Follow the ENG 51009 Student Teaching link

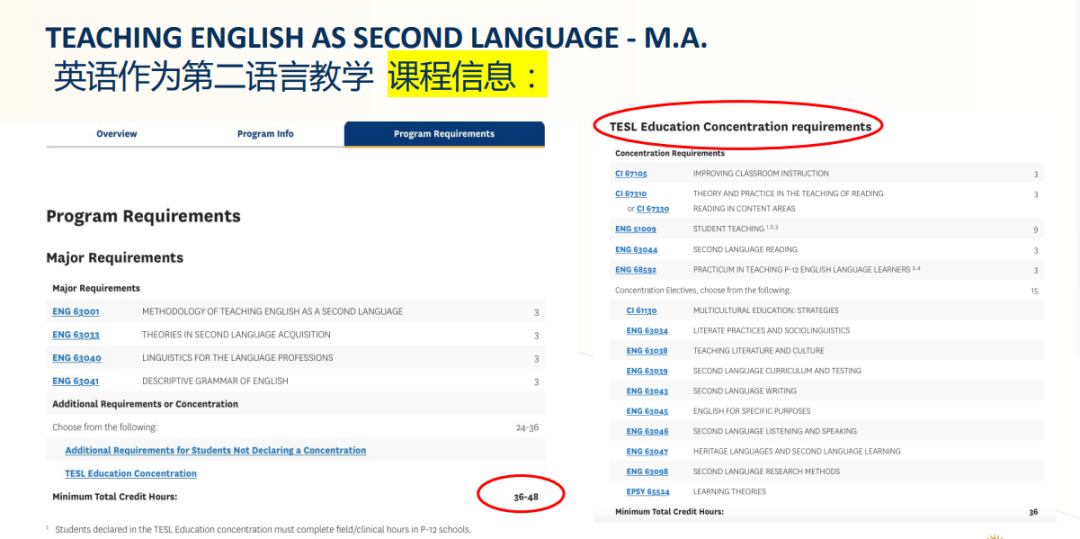636,229
